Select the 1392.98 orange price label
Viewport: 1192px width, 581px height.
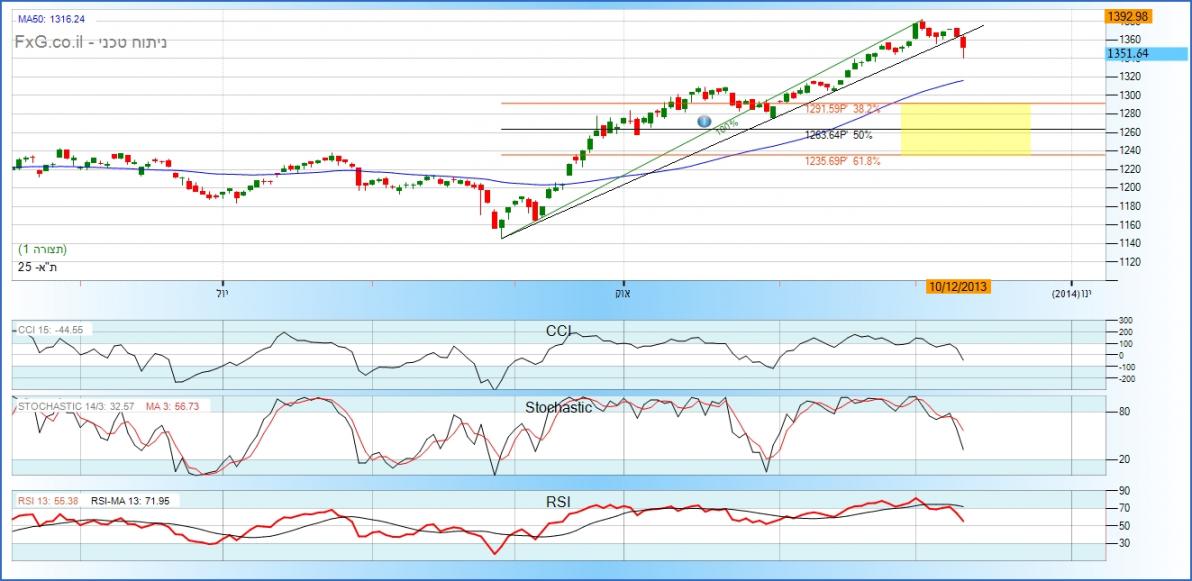(1129, 16)
